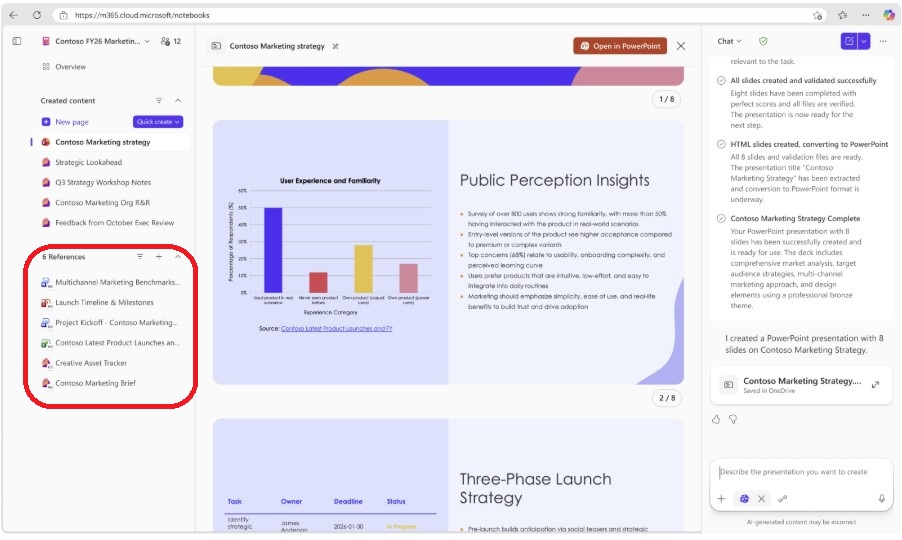Give thumbs up feedback on response
Image resolution: width=902 pixels, height=540 pixels.
(716, 419)
